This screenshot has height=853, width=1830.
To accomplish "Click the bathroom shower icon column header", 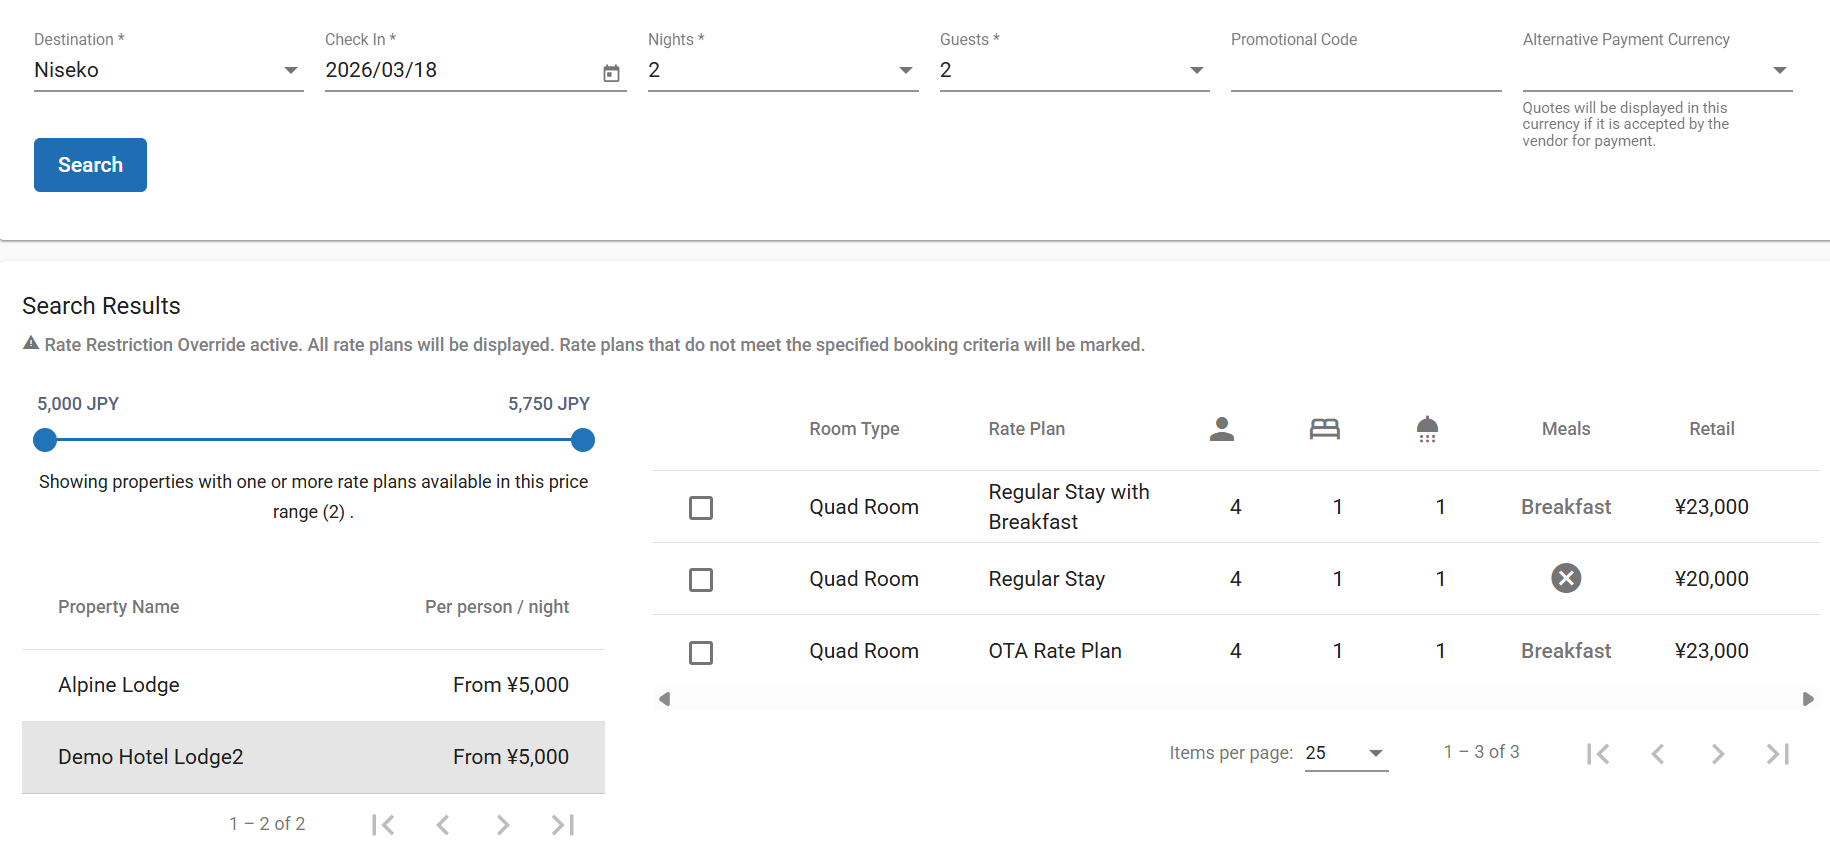I will 1427,430.
